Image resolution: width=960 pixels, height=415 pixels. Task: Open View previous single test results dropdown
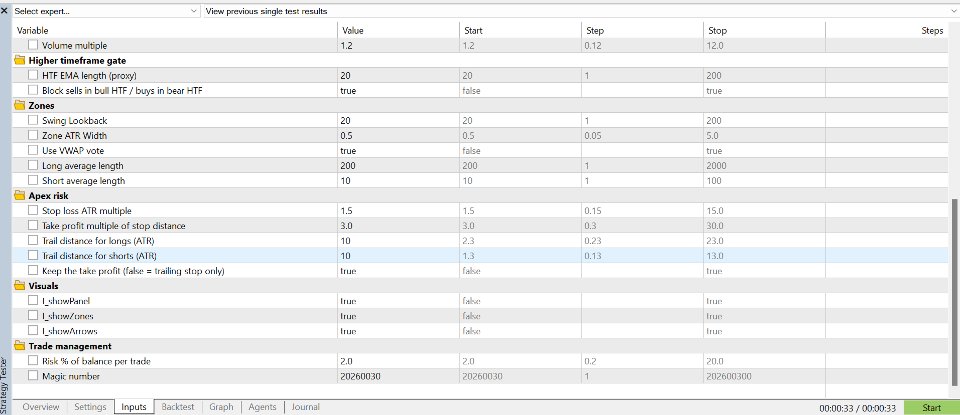pos(580,11)
